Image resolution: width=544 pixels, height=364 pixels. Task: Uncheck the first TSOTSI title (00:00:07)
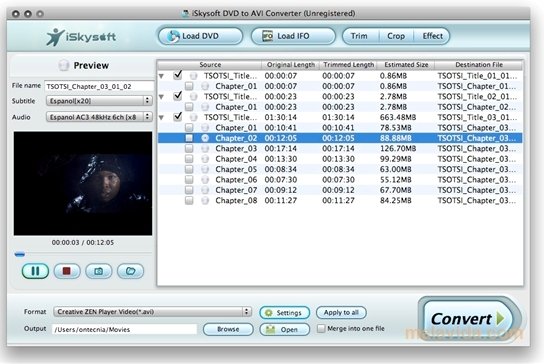click(178, 75)
